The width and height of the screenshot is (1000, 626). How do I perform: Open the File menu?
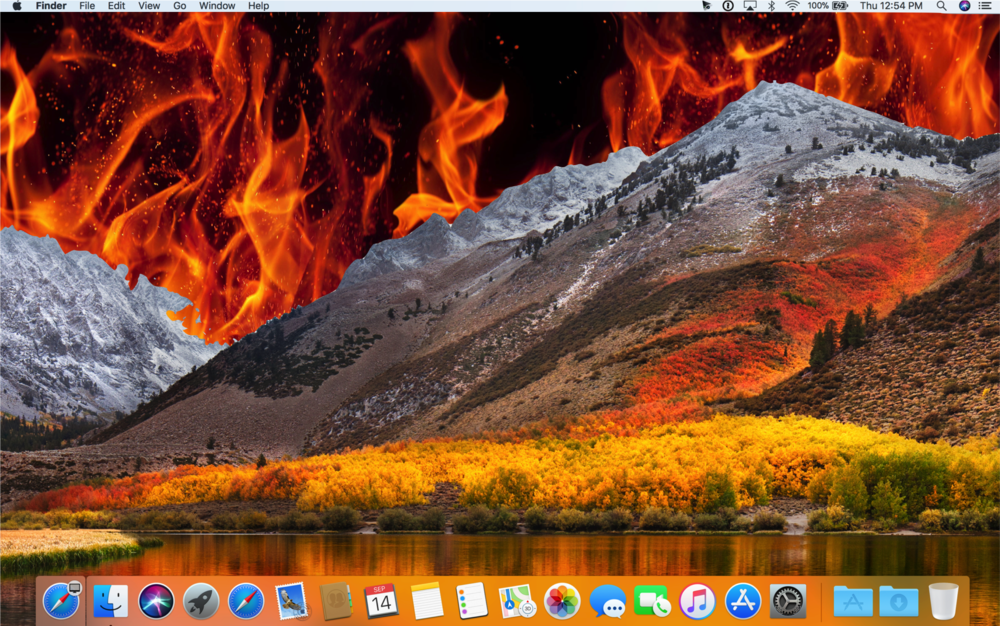coord(87,6)
